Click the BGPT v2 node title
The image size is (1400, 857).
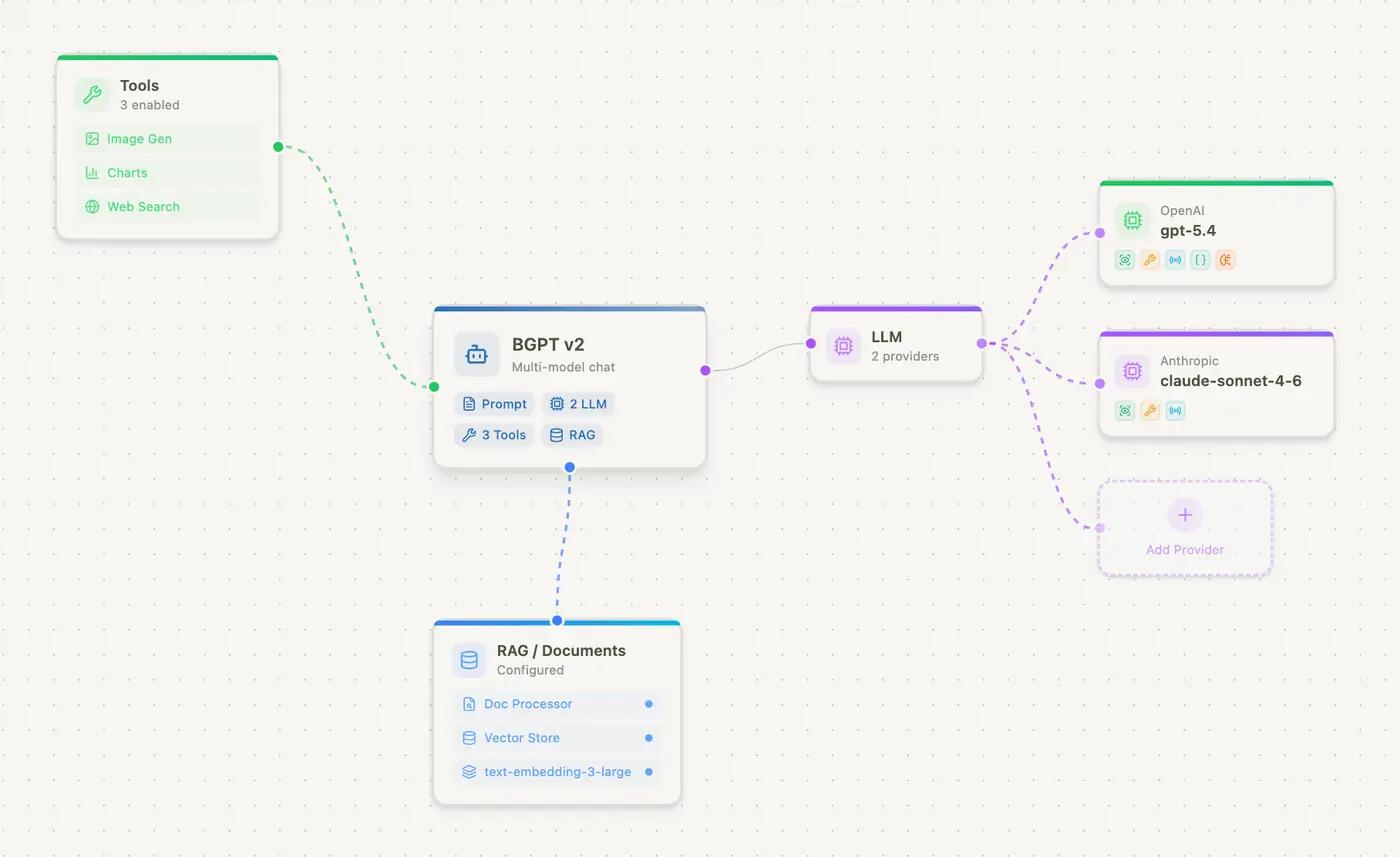pos(548,345)
